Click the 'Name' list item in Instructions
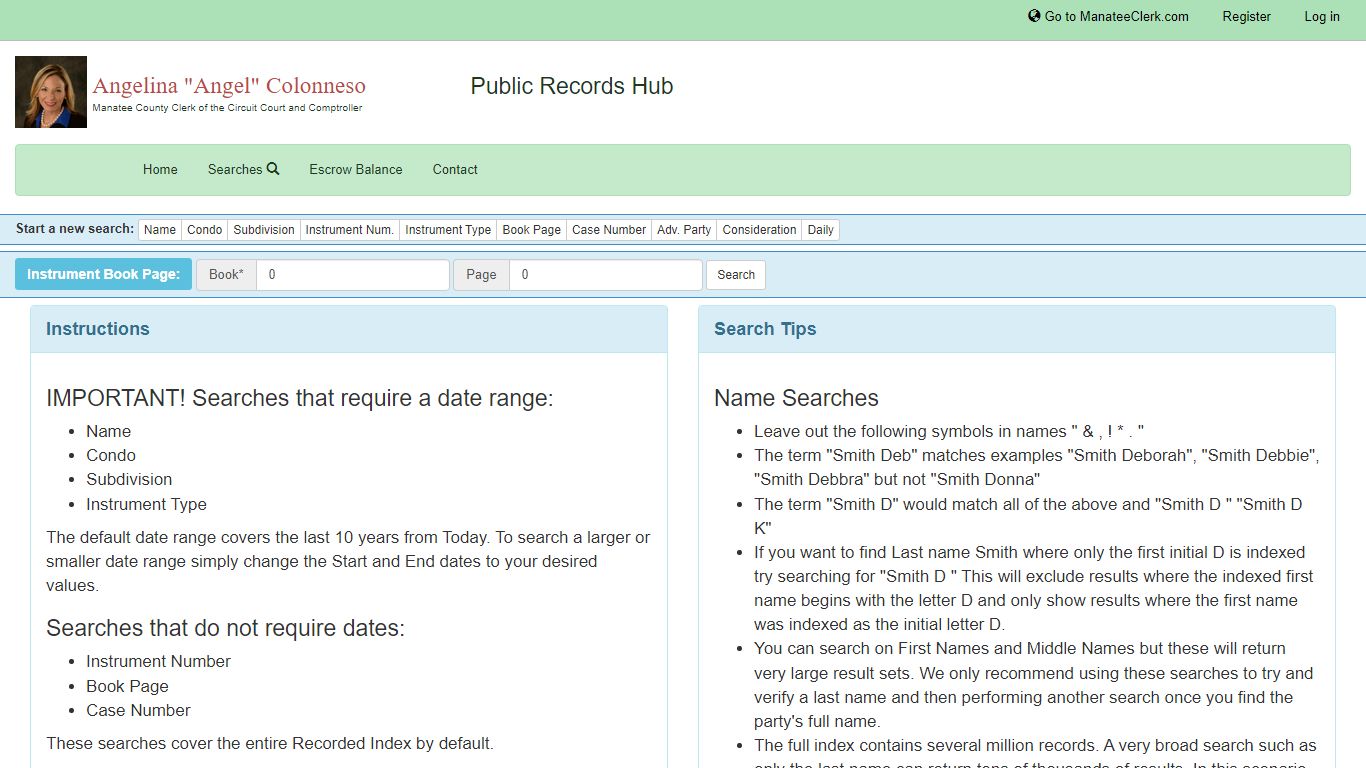 [x=108, y=431]
